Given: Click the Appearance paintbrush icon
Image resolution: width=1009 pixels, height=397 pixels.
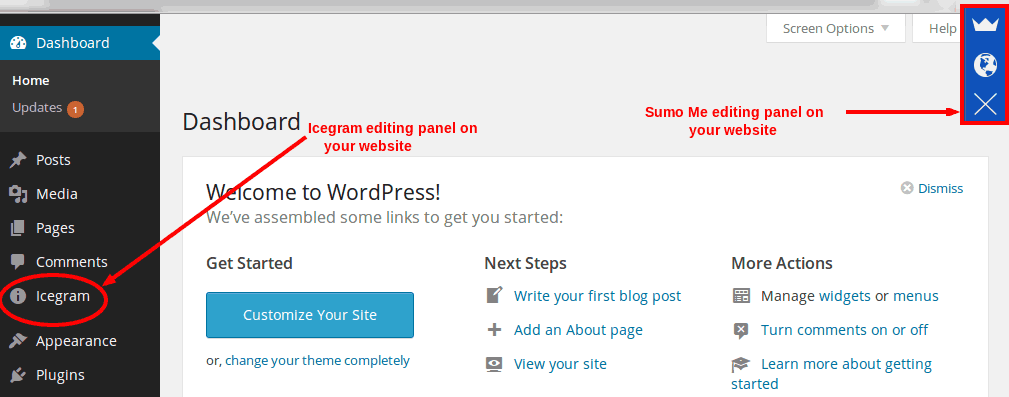Looking at the screenshot, I should pyautogui.click(x=18, y=340).
